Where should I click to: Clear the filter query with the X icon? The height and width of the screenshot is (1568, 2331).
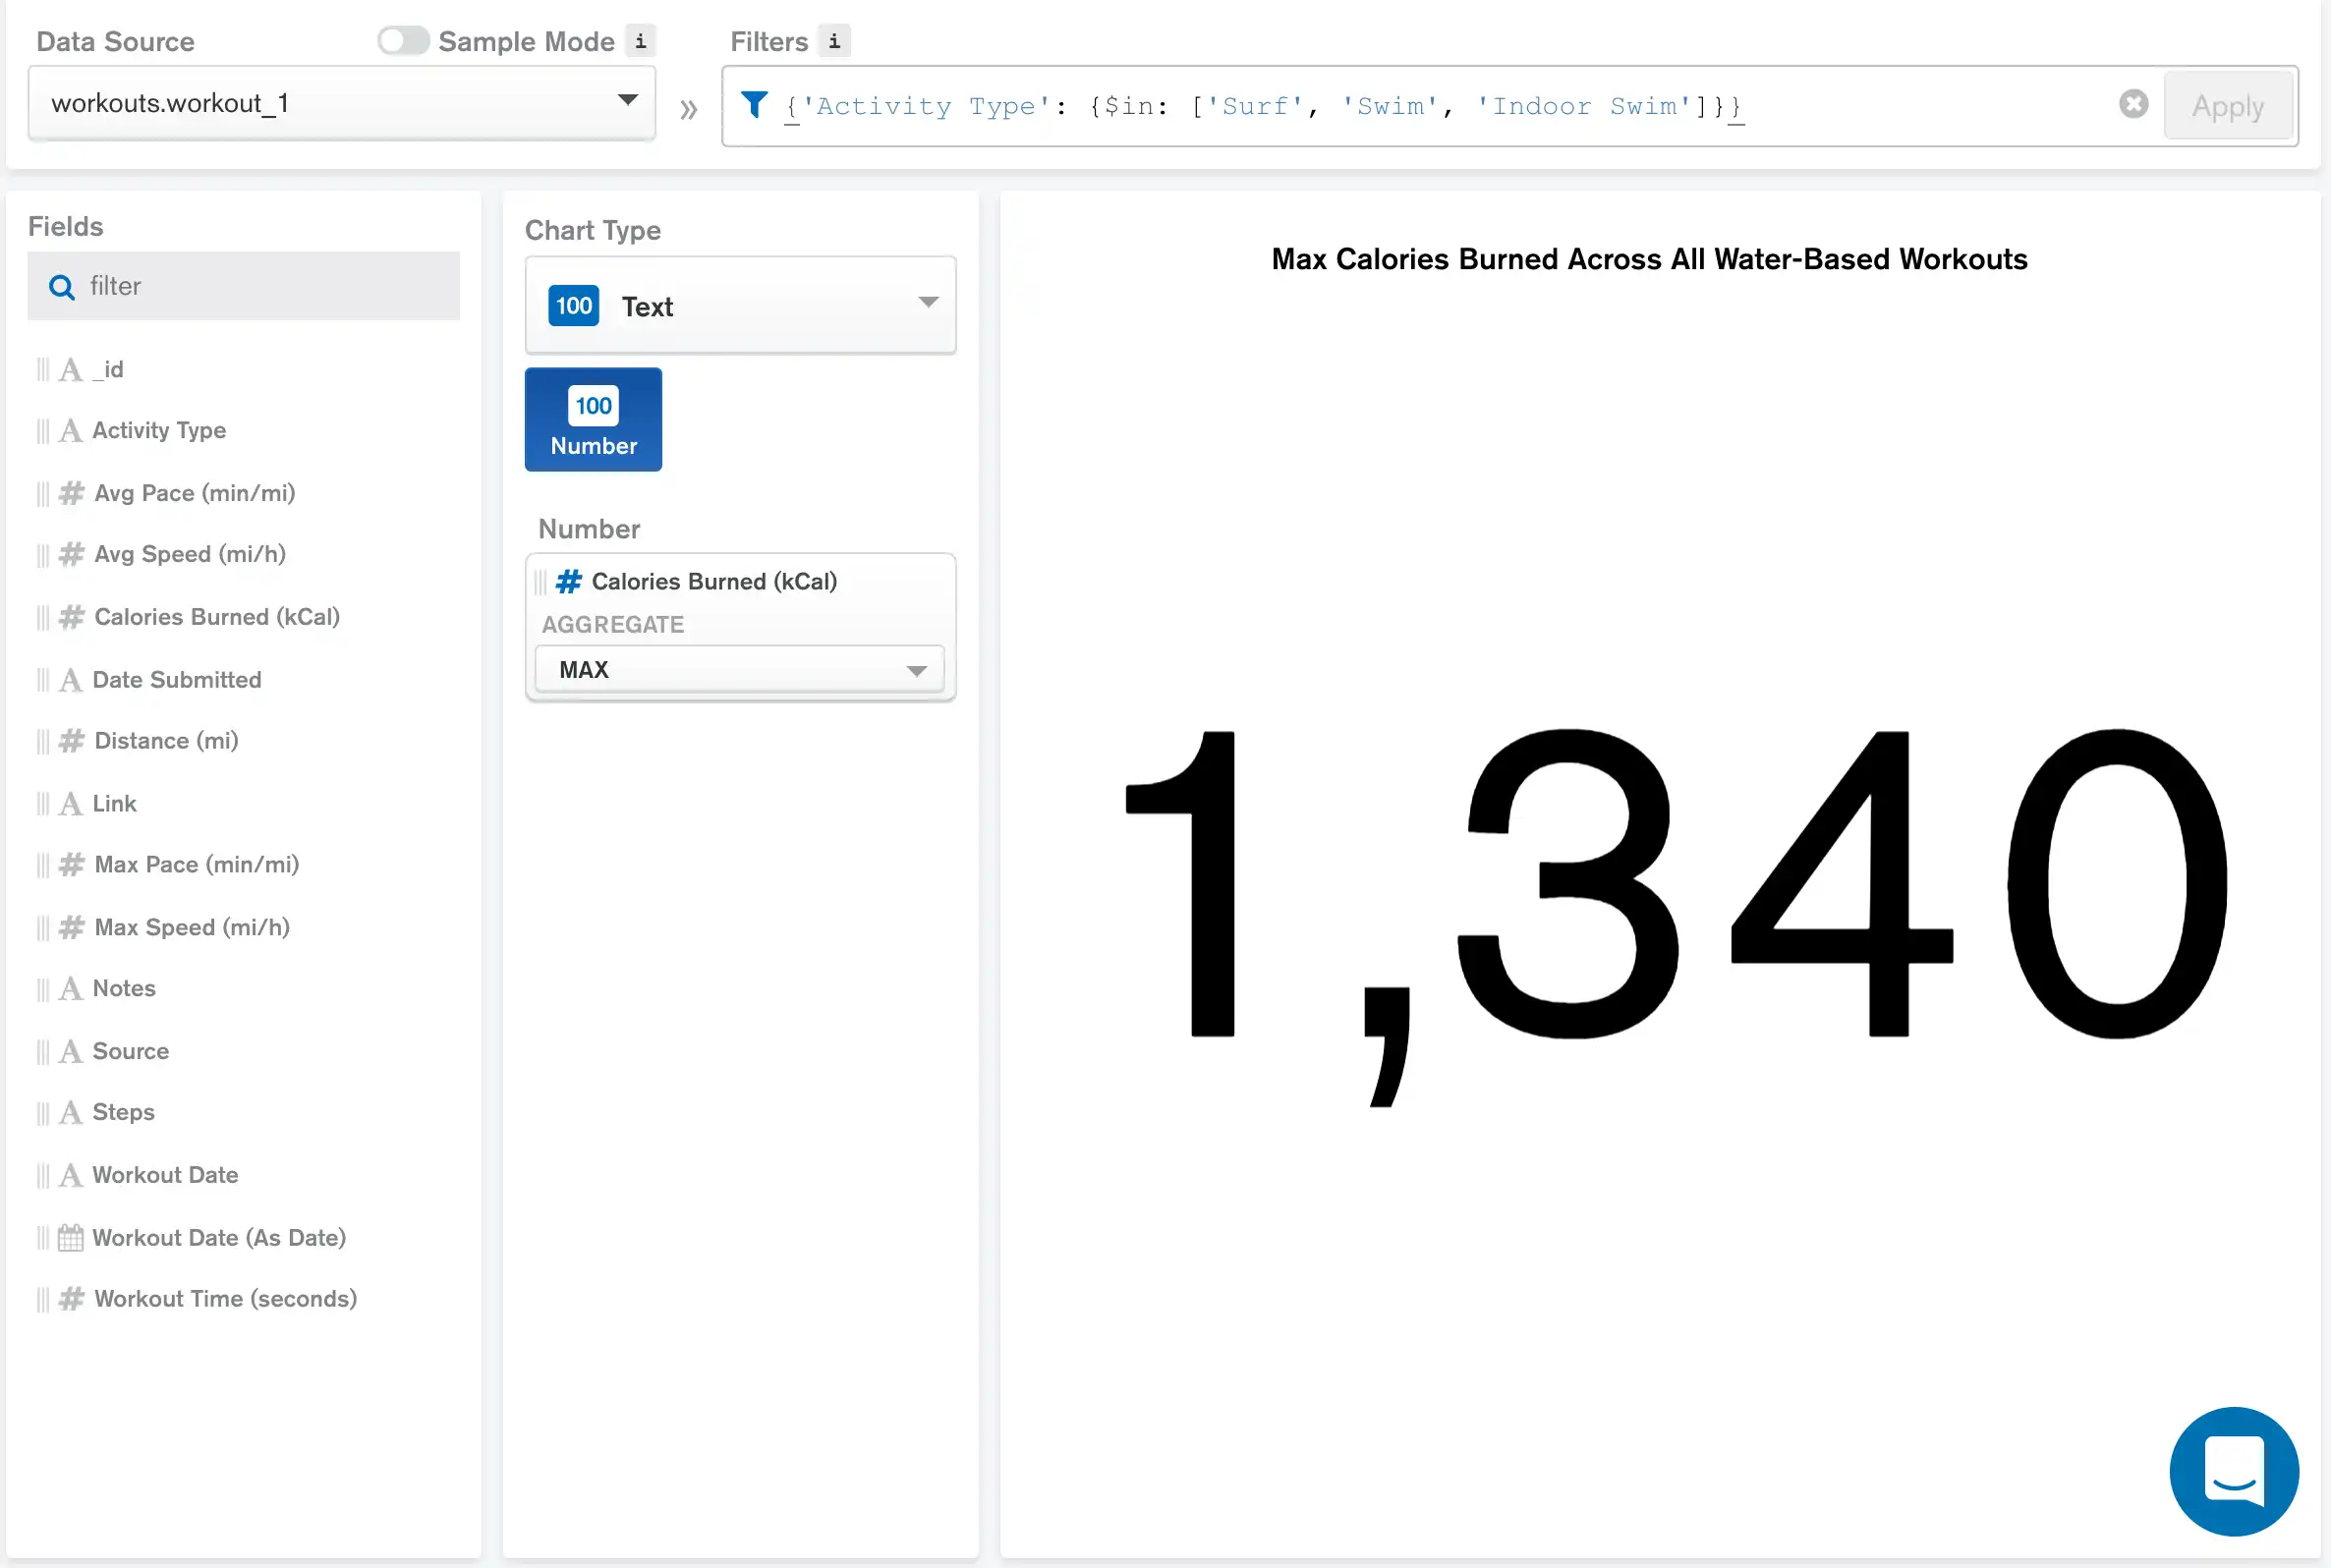click(2133, 104)
